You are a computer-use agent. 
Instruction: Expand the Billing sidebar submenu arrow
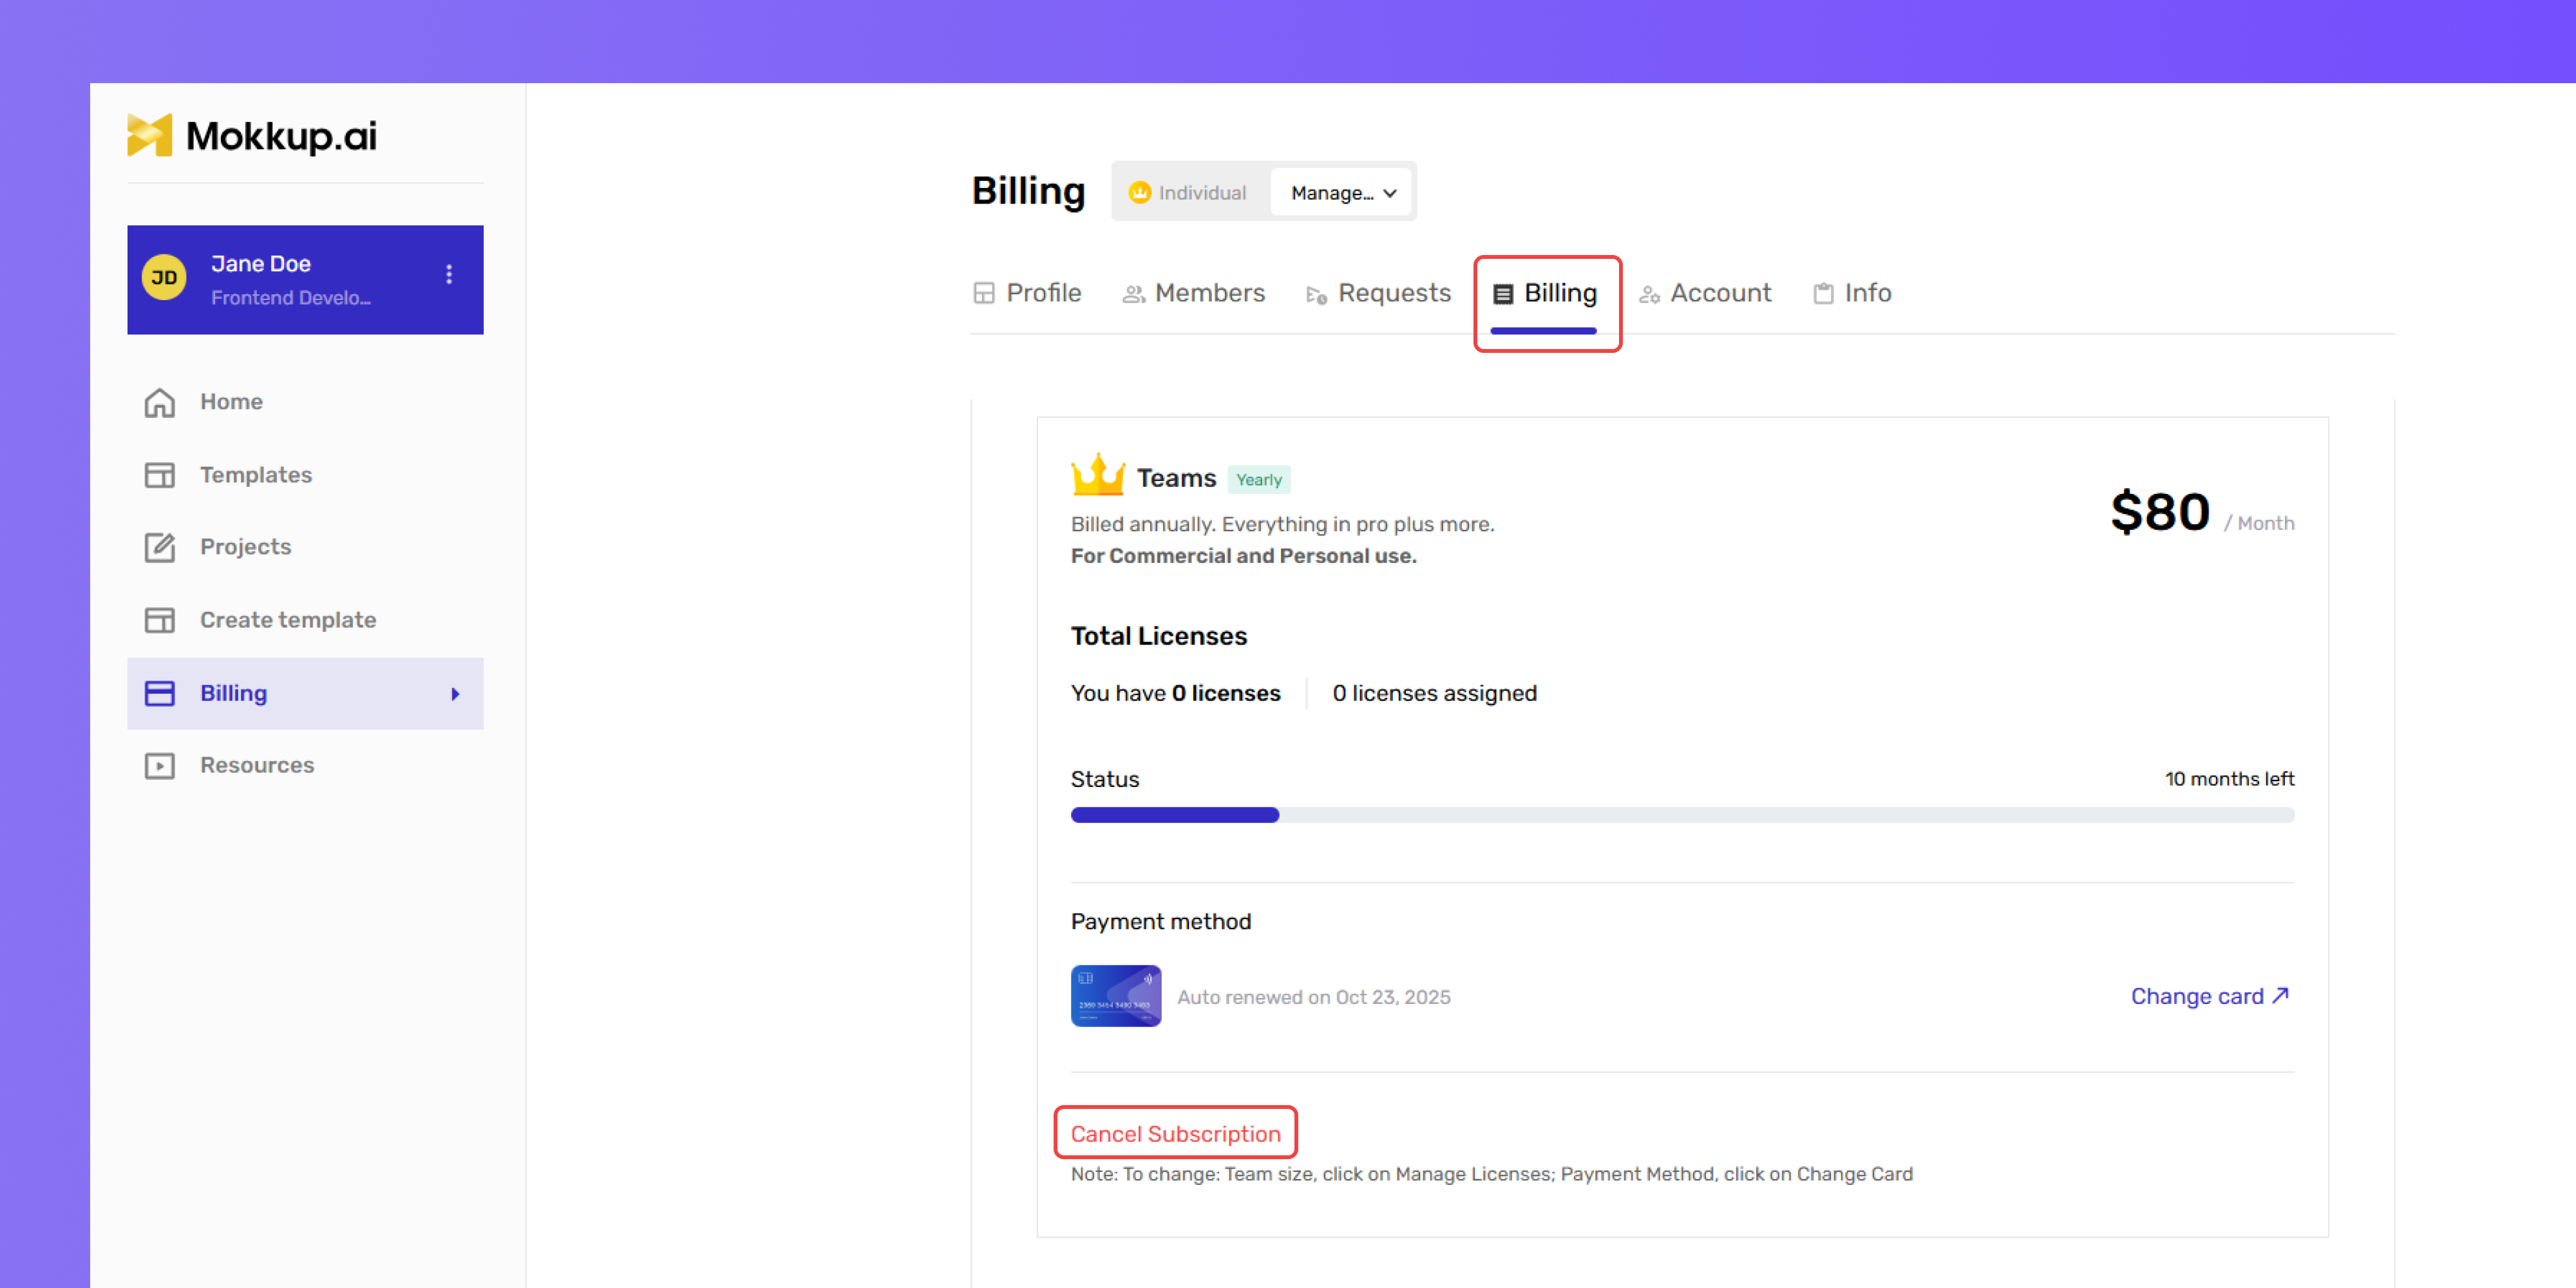[455, 694]
